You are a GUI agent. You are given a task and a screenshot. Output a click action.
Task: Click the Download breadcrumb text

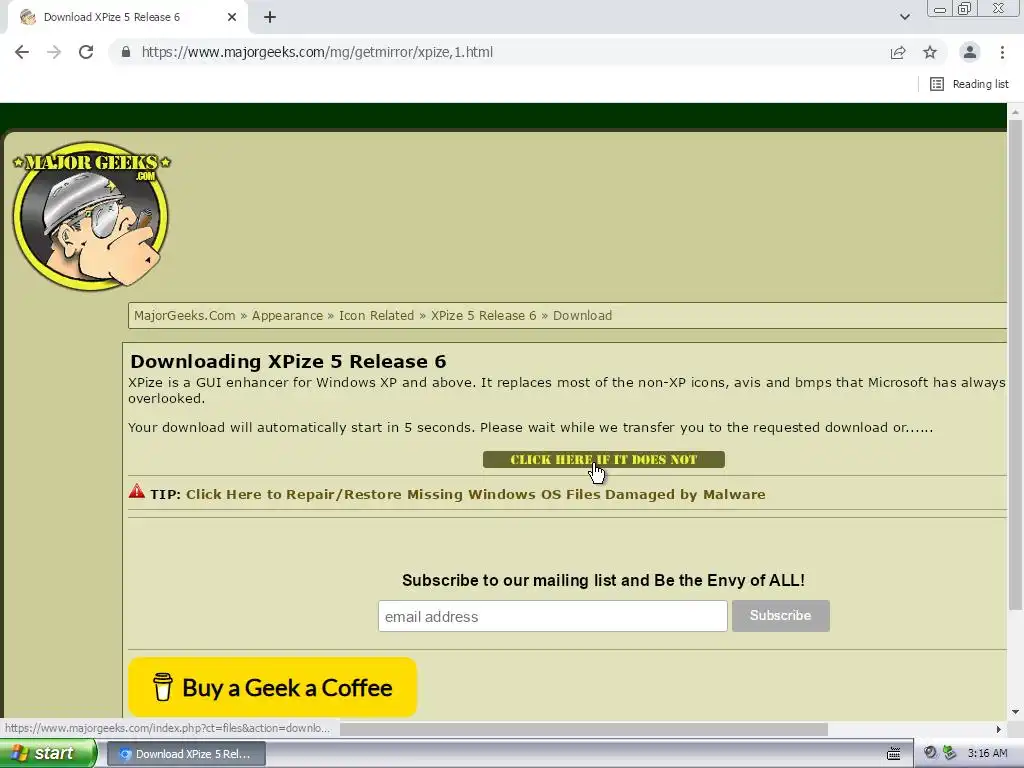click(x=583, y=315)
